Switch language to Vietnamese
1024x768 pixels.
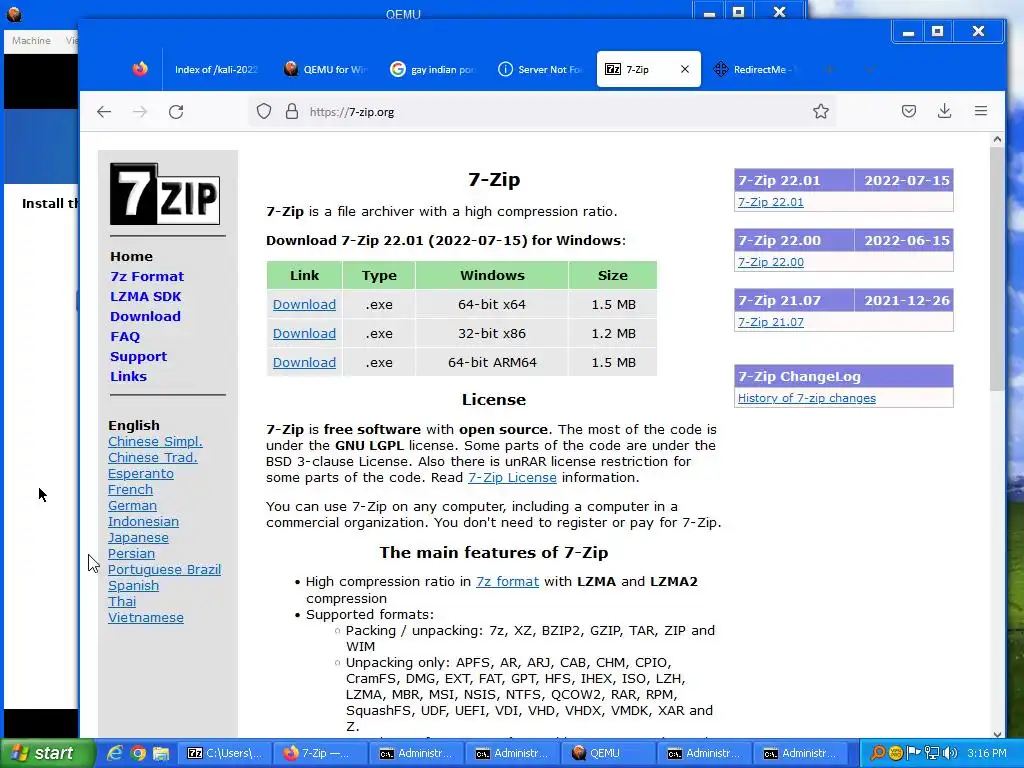[x=146, y=618]
